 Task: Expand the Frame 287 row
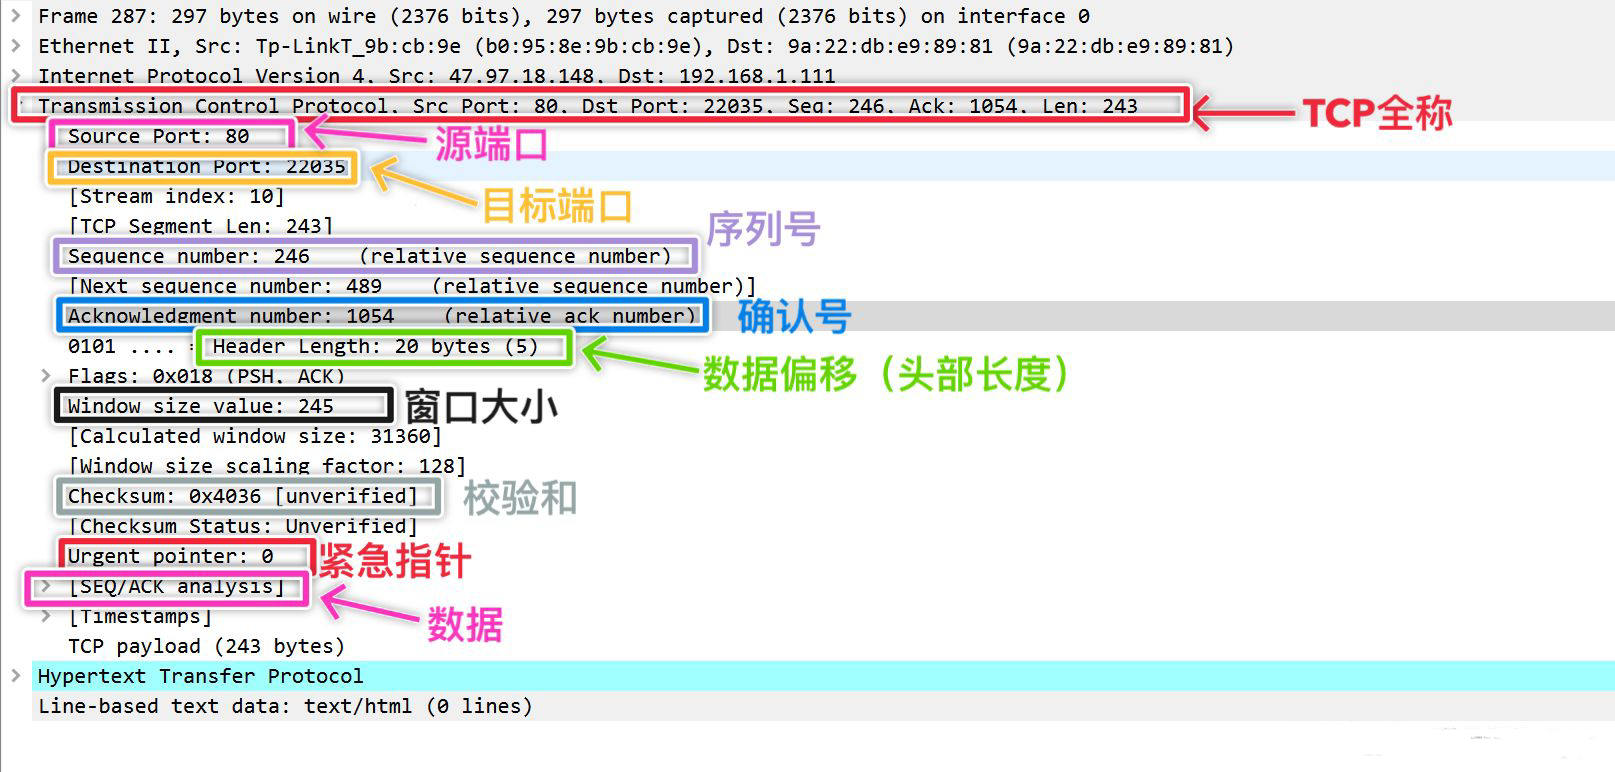coord(16,16)
